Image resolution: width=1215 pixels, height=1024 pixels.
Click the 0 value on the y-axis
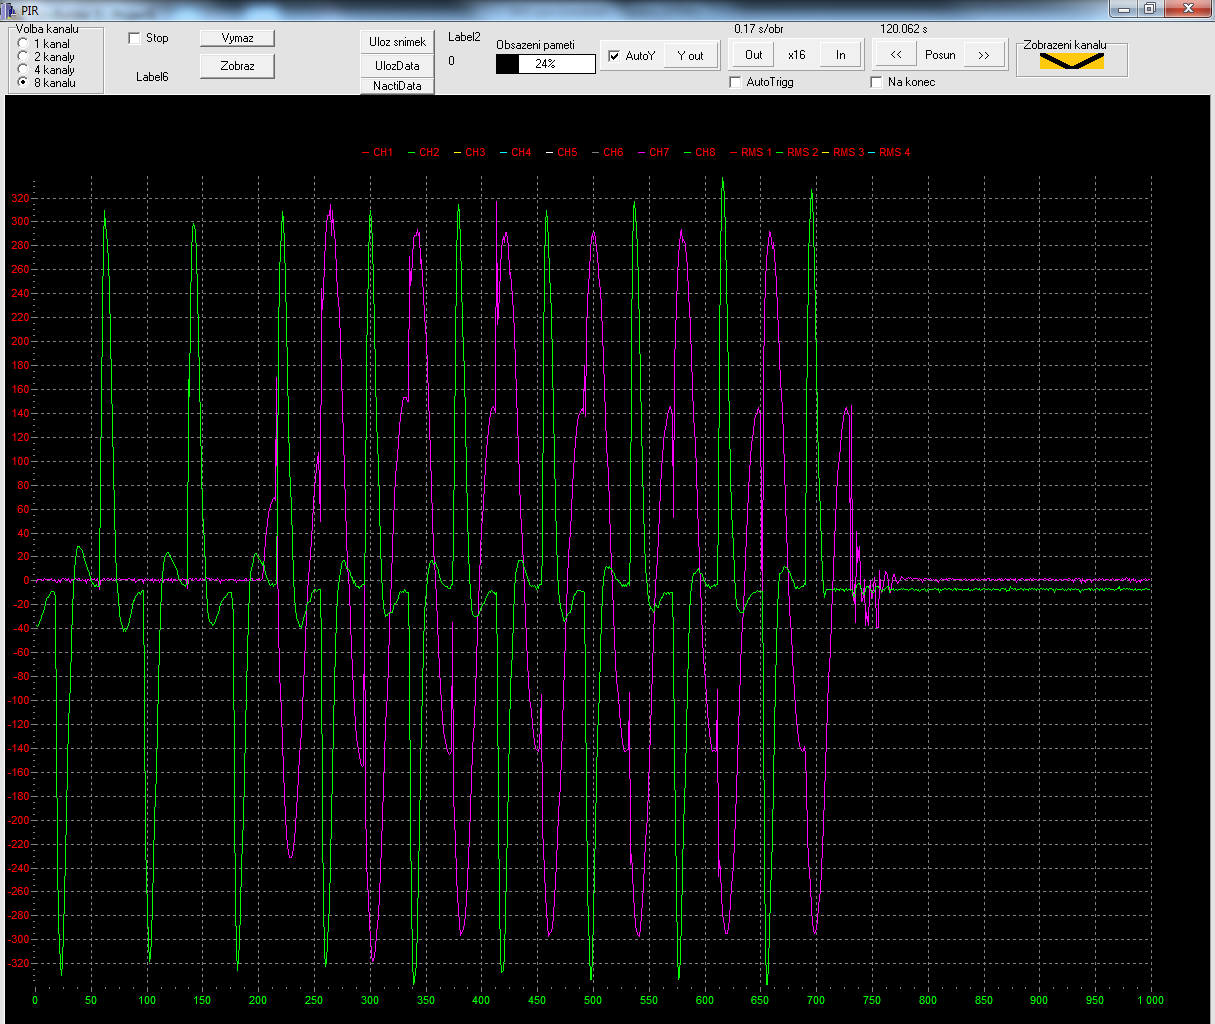pos(26,581)
